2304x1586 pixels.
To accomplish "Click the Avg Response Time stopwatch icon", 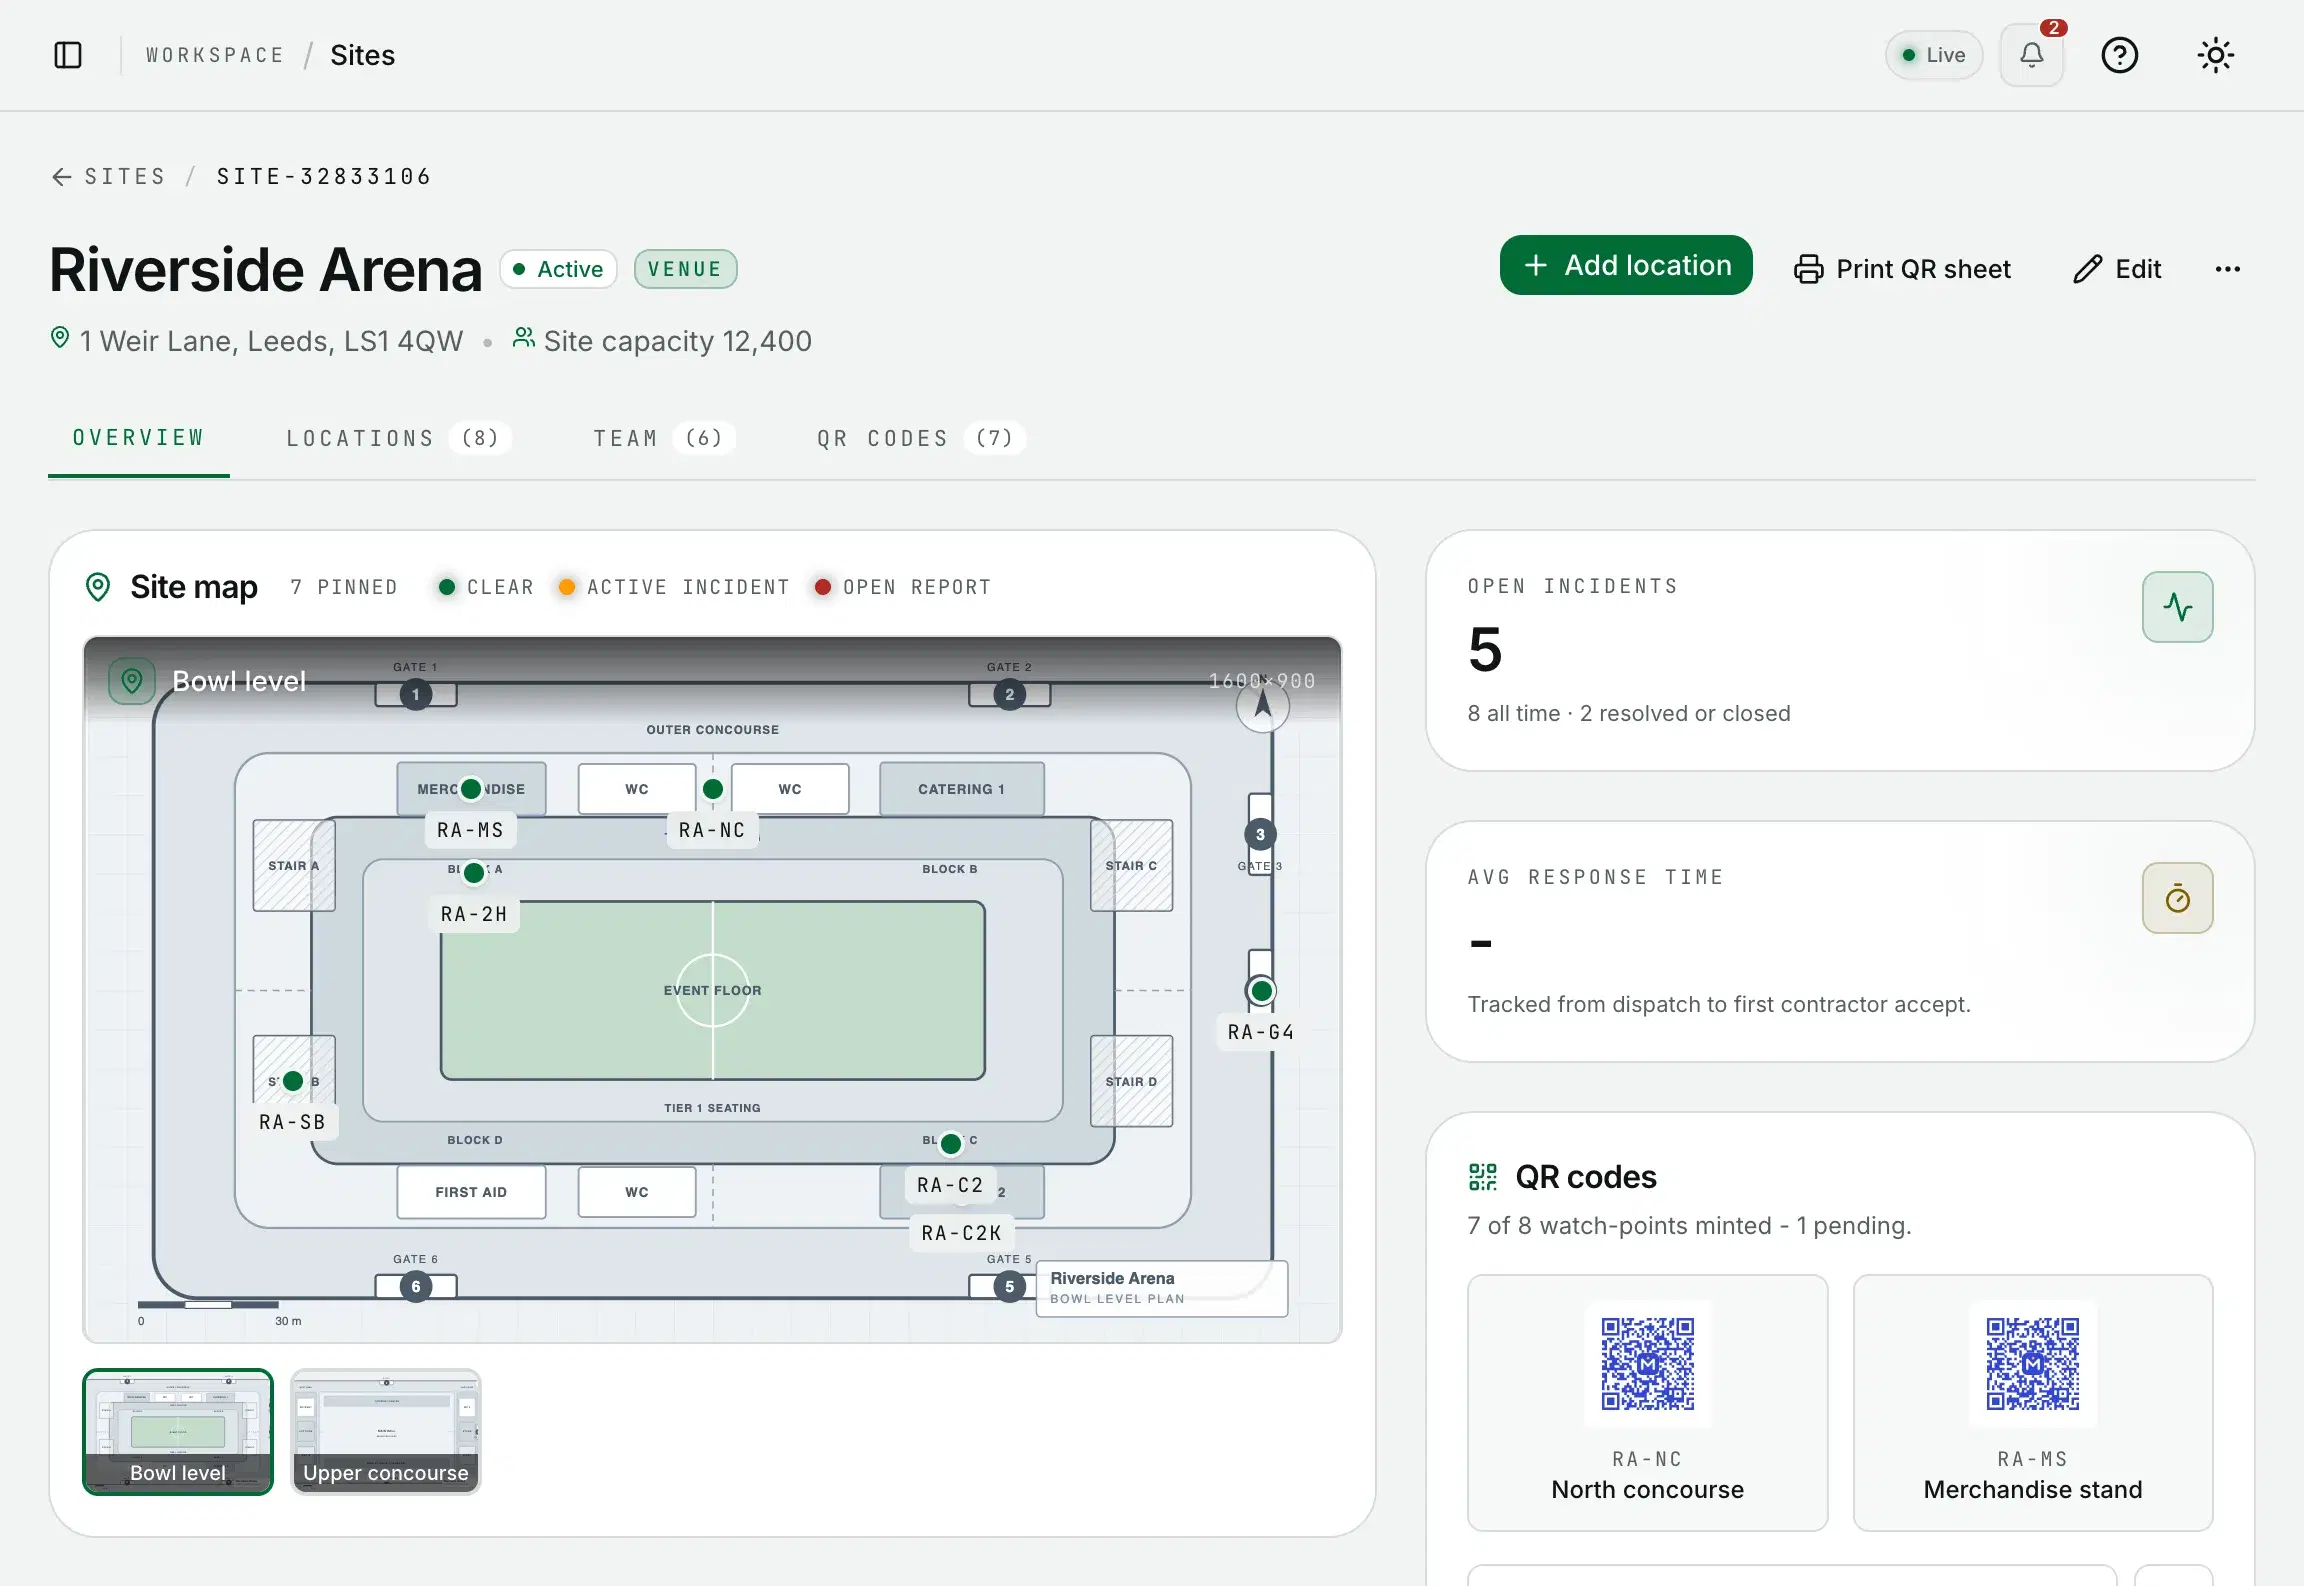I will 2177,898.
